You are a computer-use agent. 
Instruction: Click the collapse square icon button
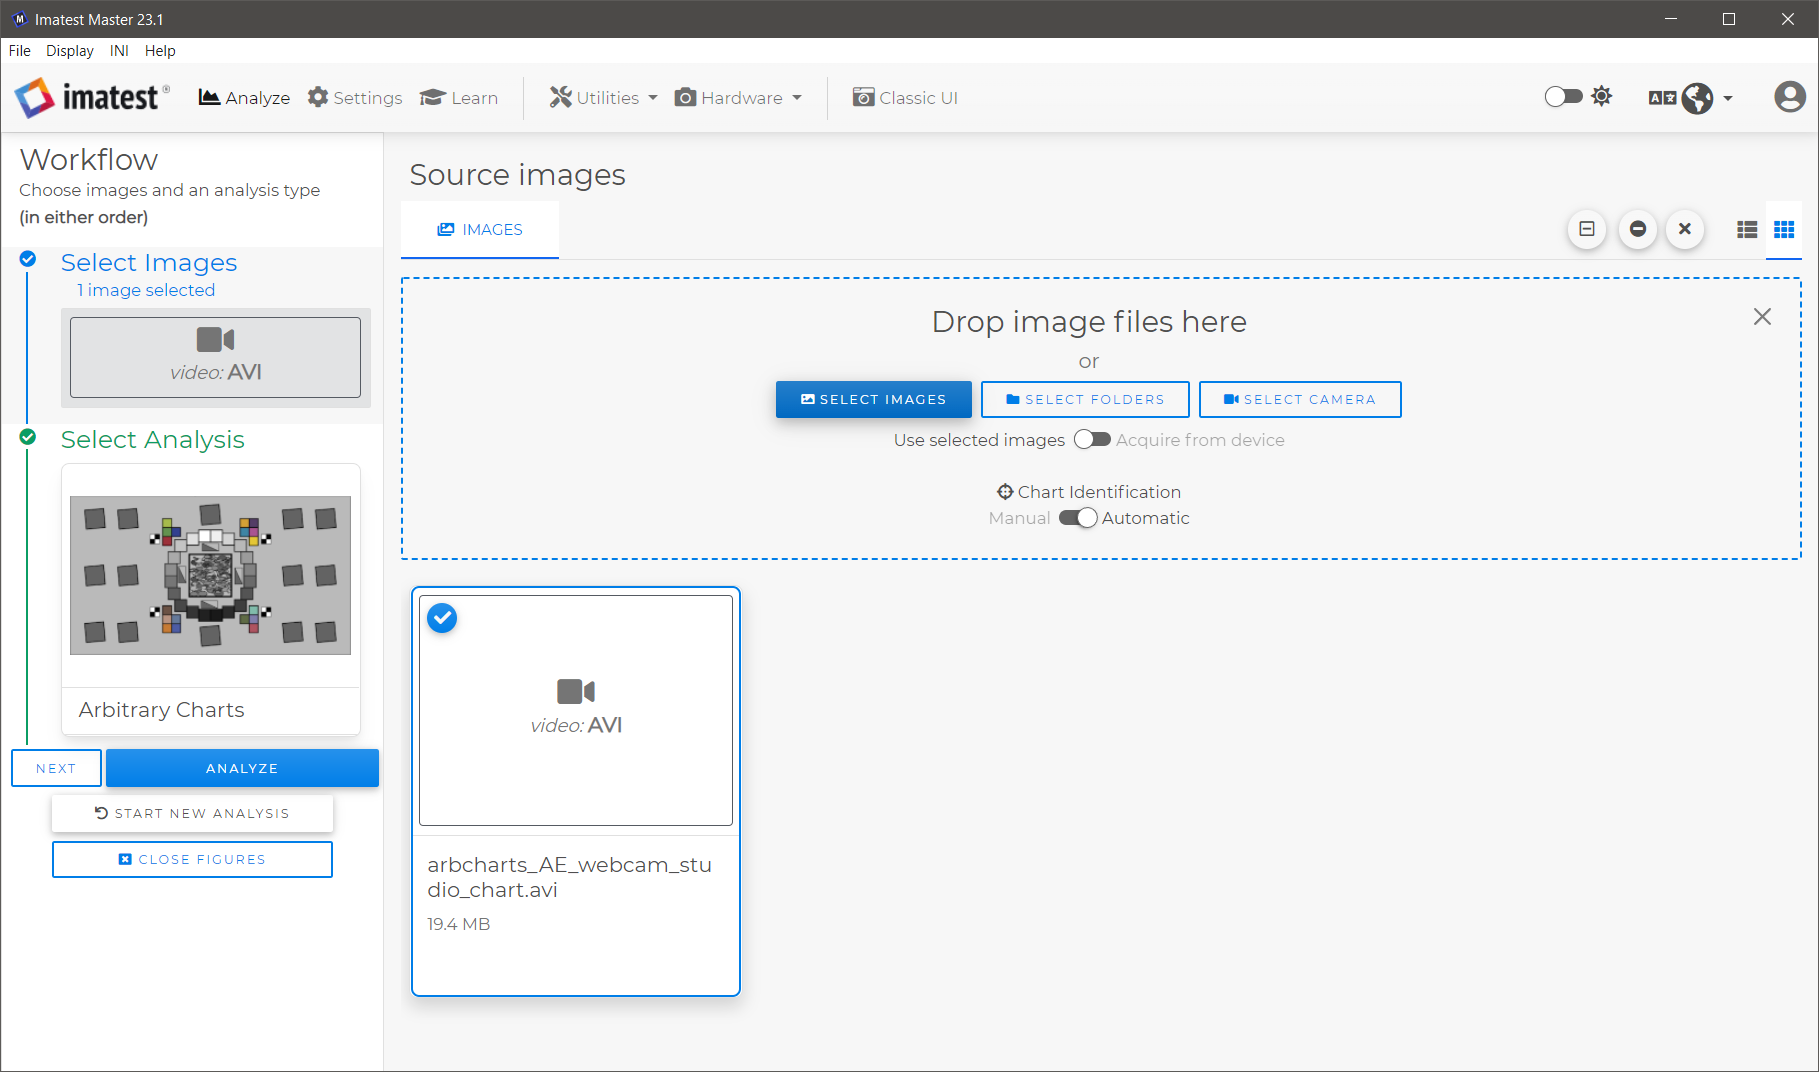pos(1587,229)
